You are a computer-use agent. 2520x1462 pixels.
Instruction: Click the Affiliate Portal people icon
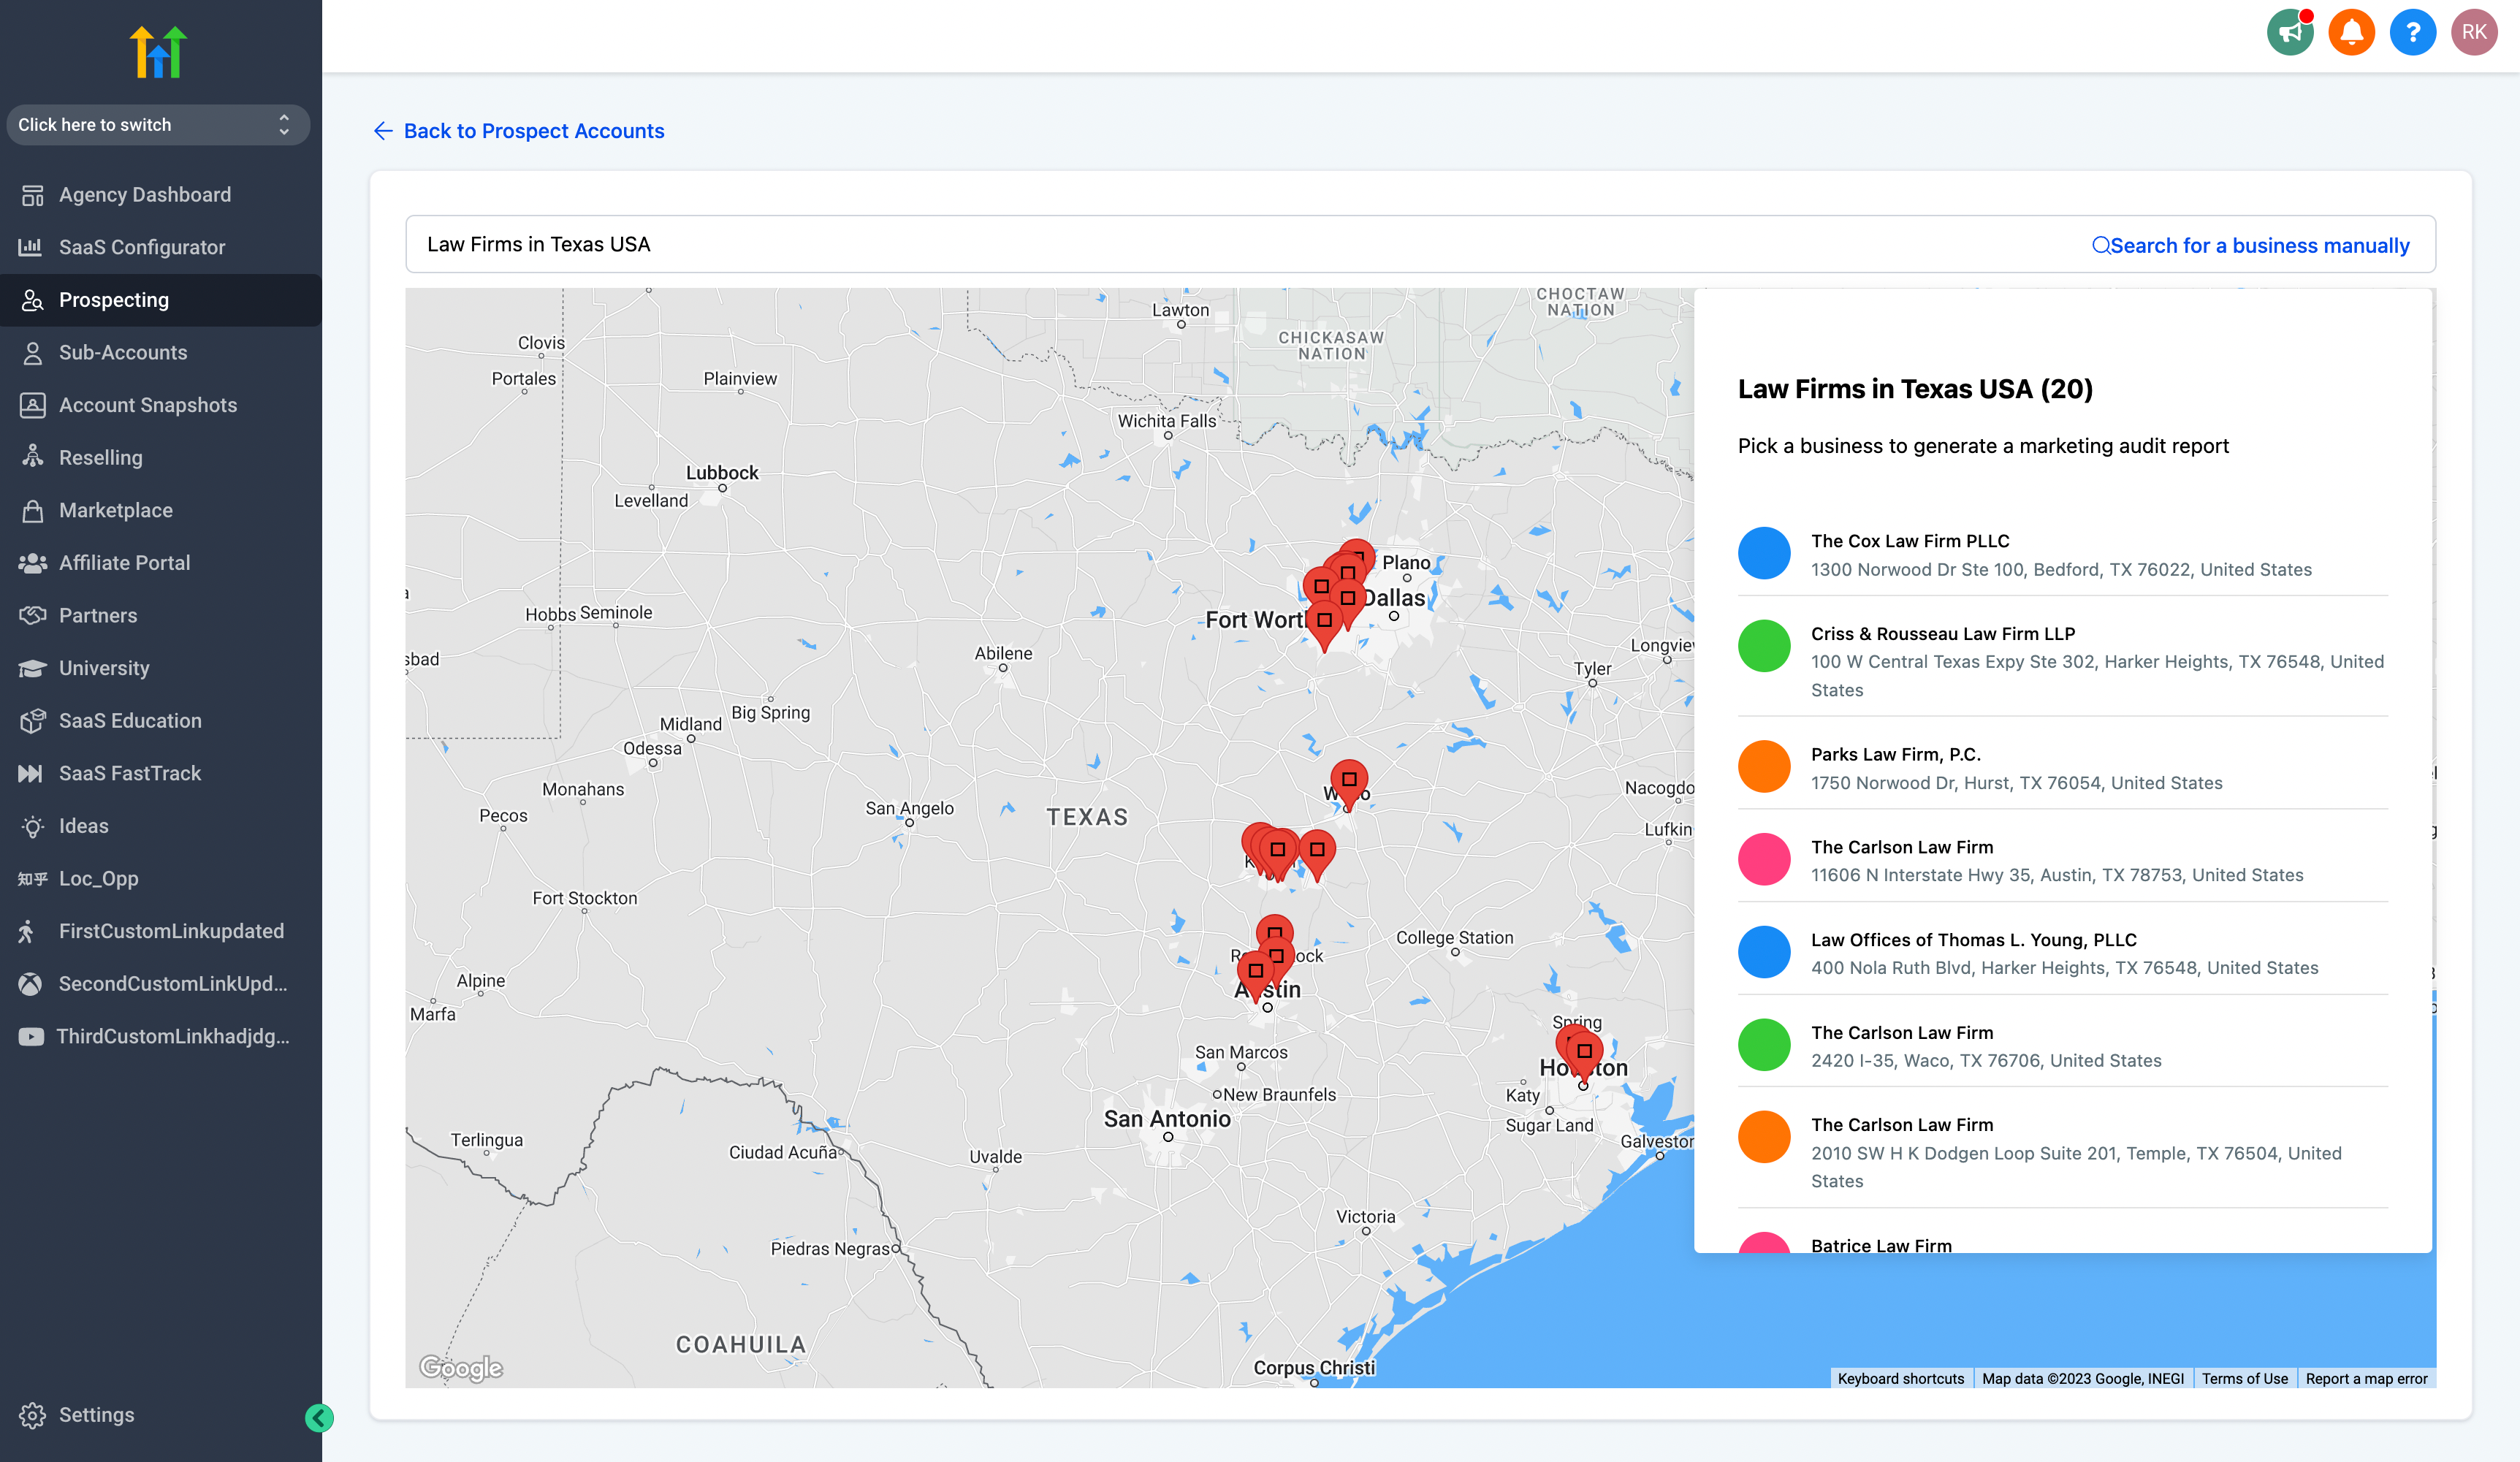pyautogui.click(x=32, y=563)
